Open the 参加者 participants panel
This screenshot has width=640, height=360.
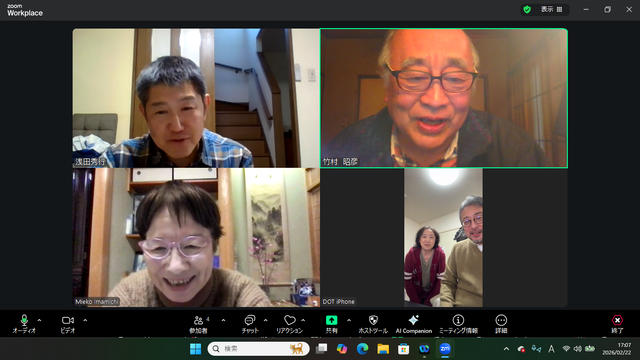[x=198, y=324]
